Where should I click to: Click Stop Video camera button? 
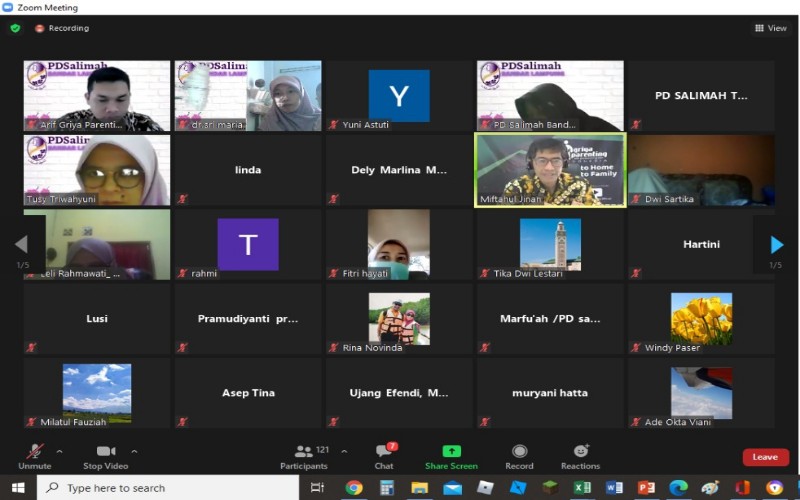[106, 457]
